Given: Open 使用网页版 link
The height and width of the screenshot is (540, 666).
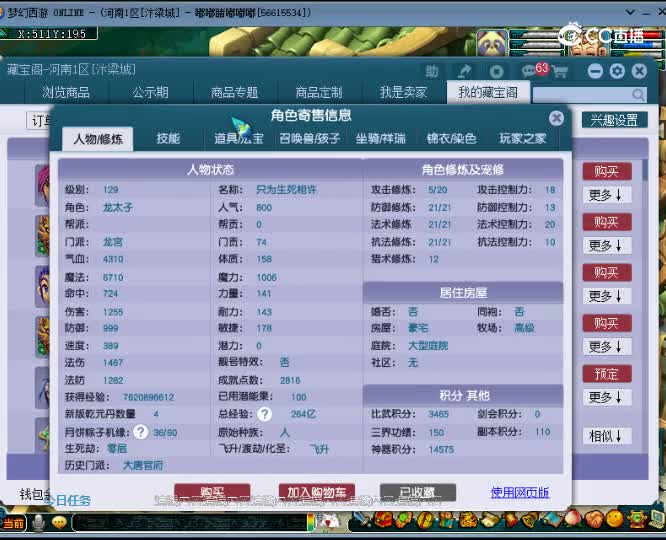Looking at the screenshot, I should pyautogui.click(x=520, y=492).
